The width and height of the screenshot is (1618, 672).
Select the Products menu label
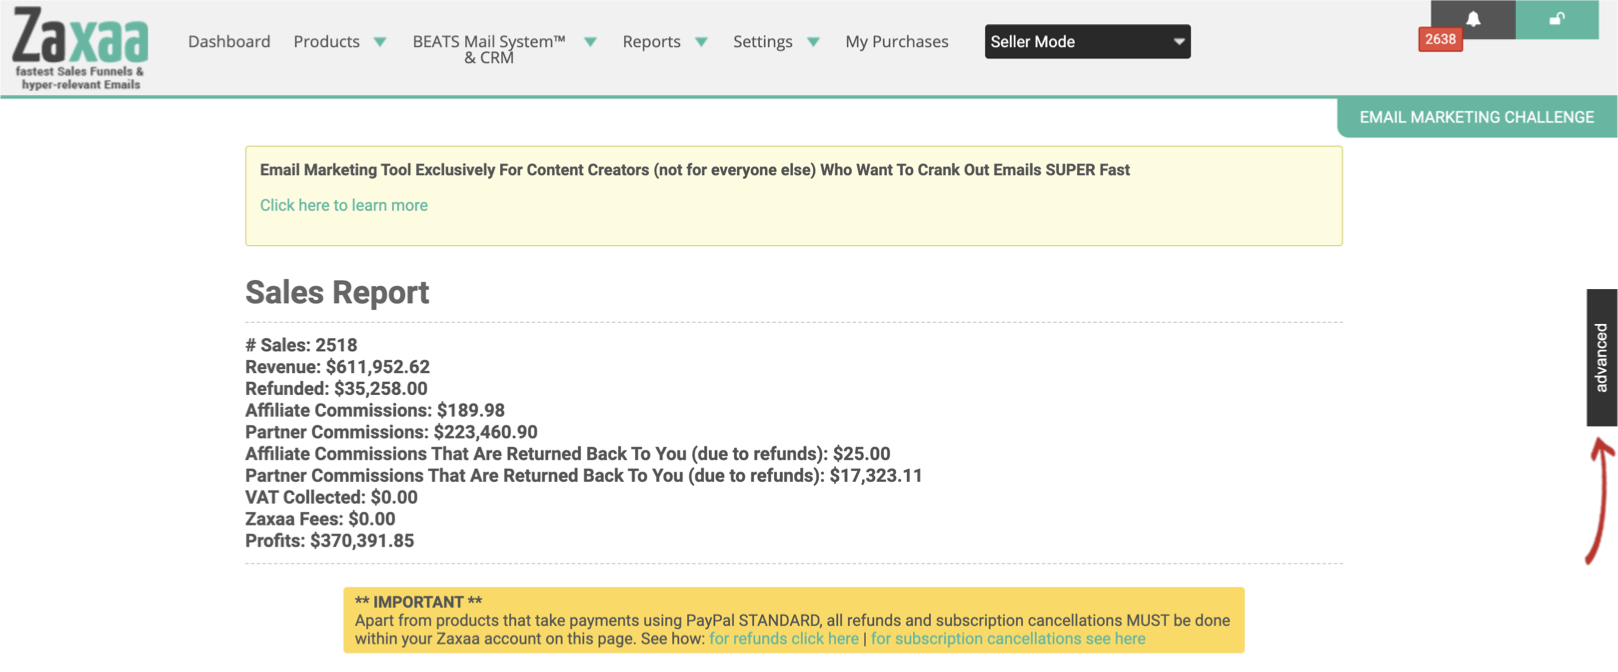[x=326, y=42]
